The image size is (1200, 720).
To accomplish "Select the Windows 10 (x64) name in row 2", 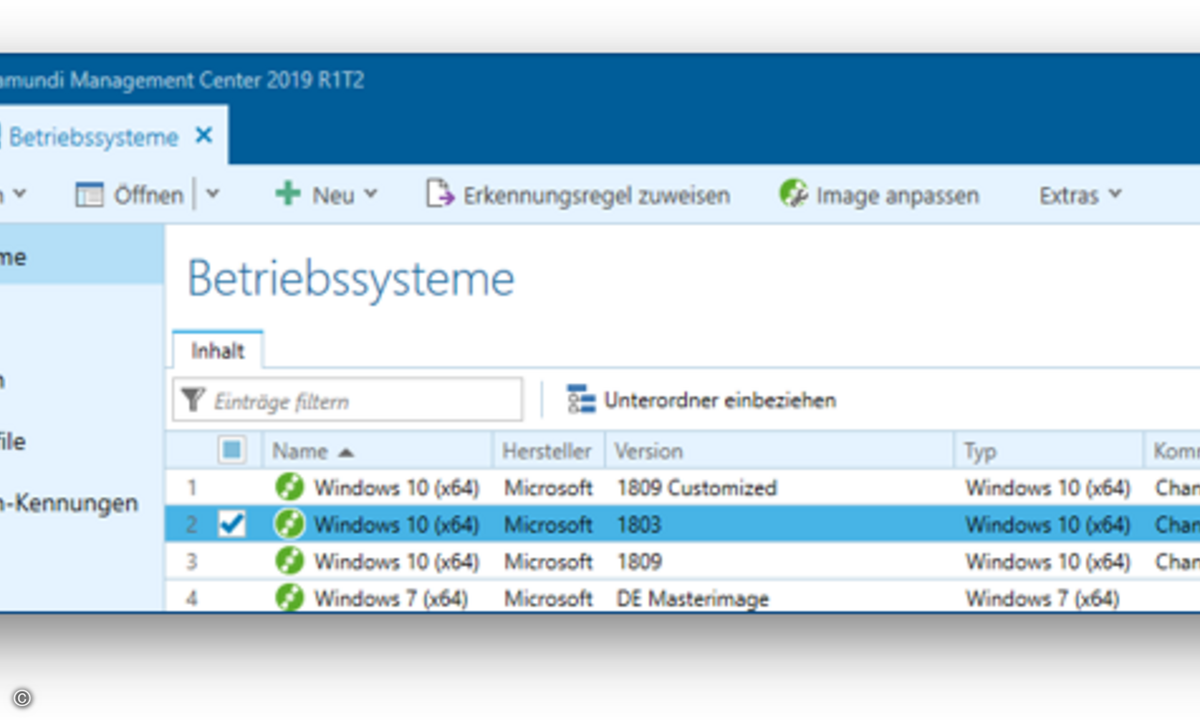I will pos(397,524).
